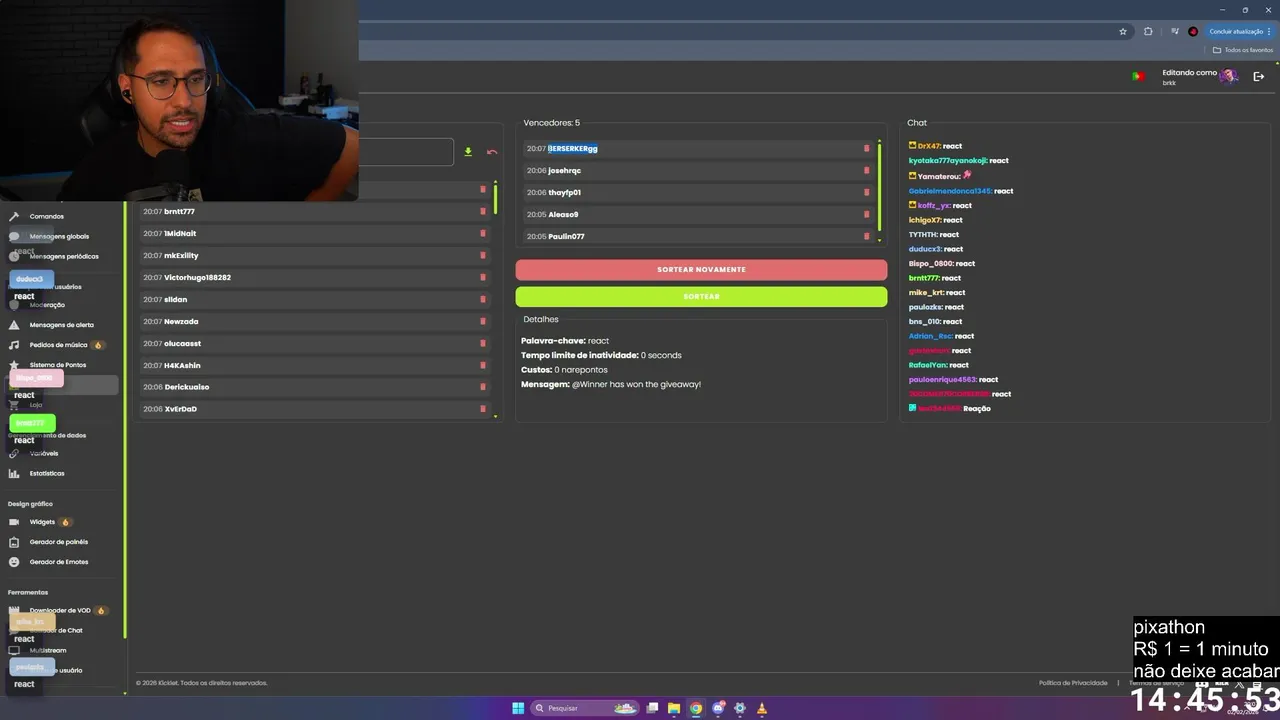Delete participant Derickualso from list
This screenshot has height=720, width=1280.
(x=483, y=387)
